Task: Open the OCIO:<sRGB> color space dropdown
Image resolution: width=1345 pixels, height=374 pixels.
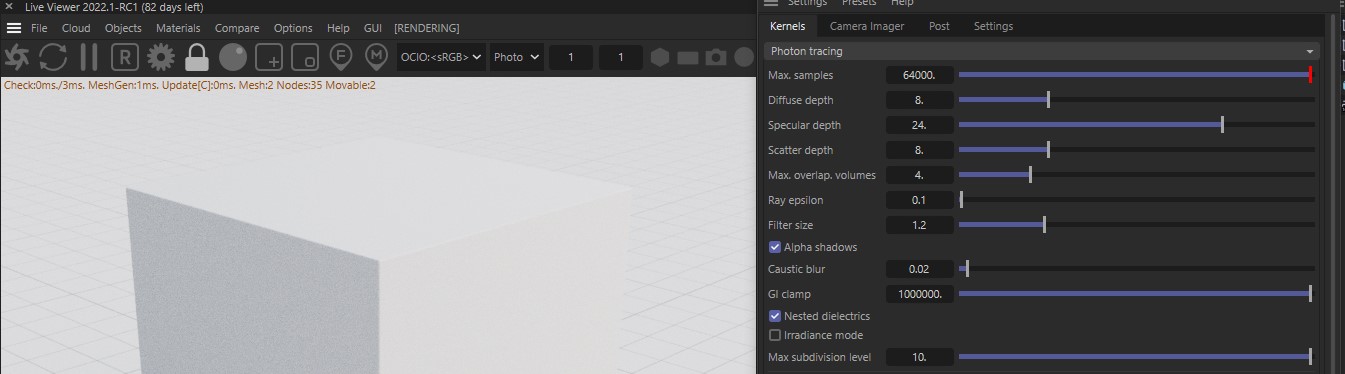Action: click(441, 57)
